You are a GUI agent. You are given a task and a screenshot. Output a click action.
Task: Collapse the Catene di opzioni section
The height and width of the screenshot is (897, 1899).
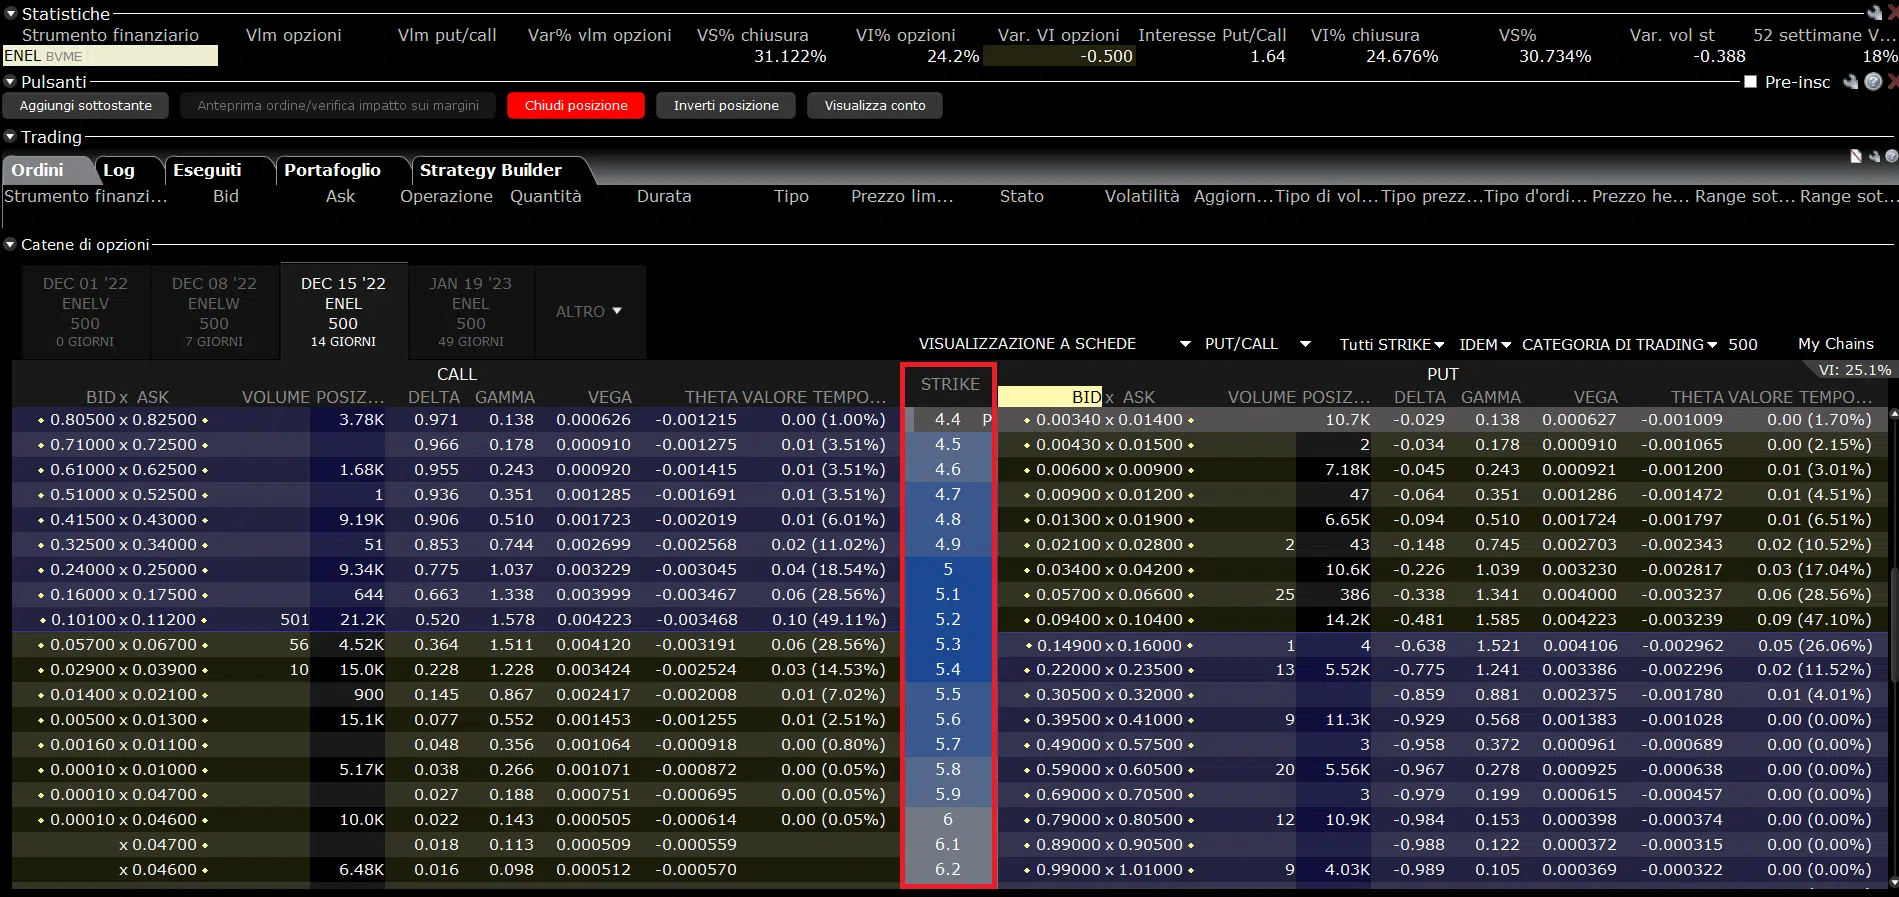[11, 244]
